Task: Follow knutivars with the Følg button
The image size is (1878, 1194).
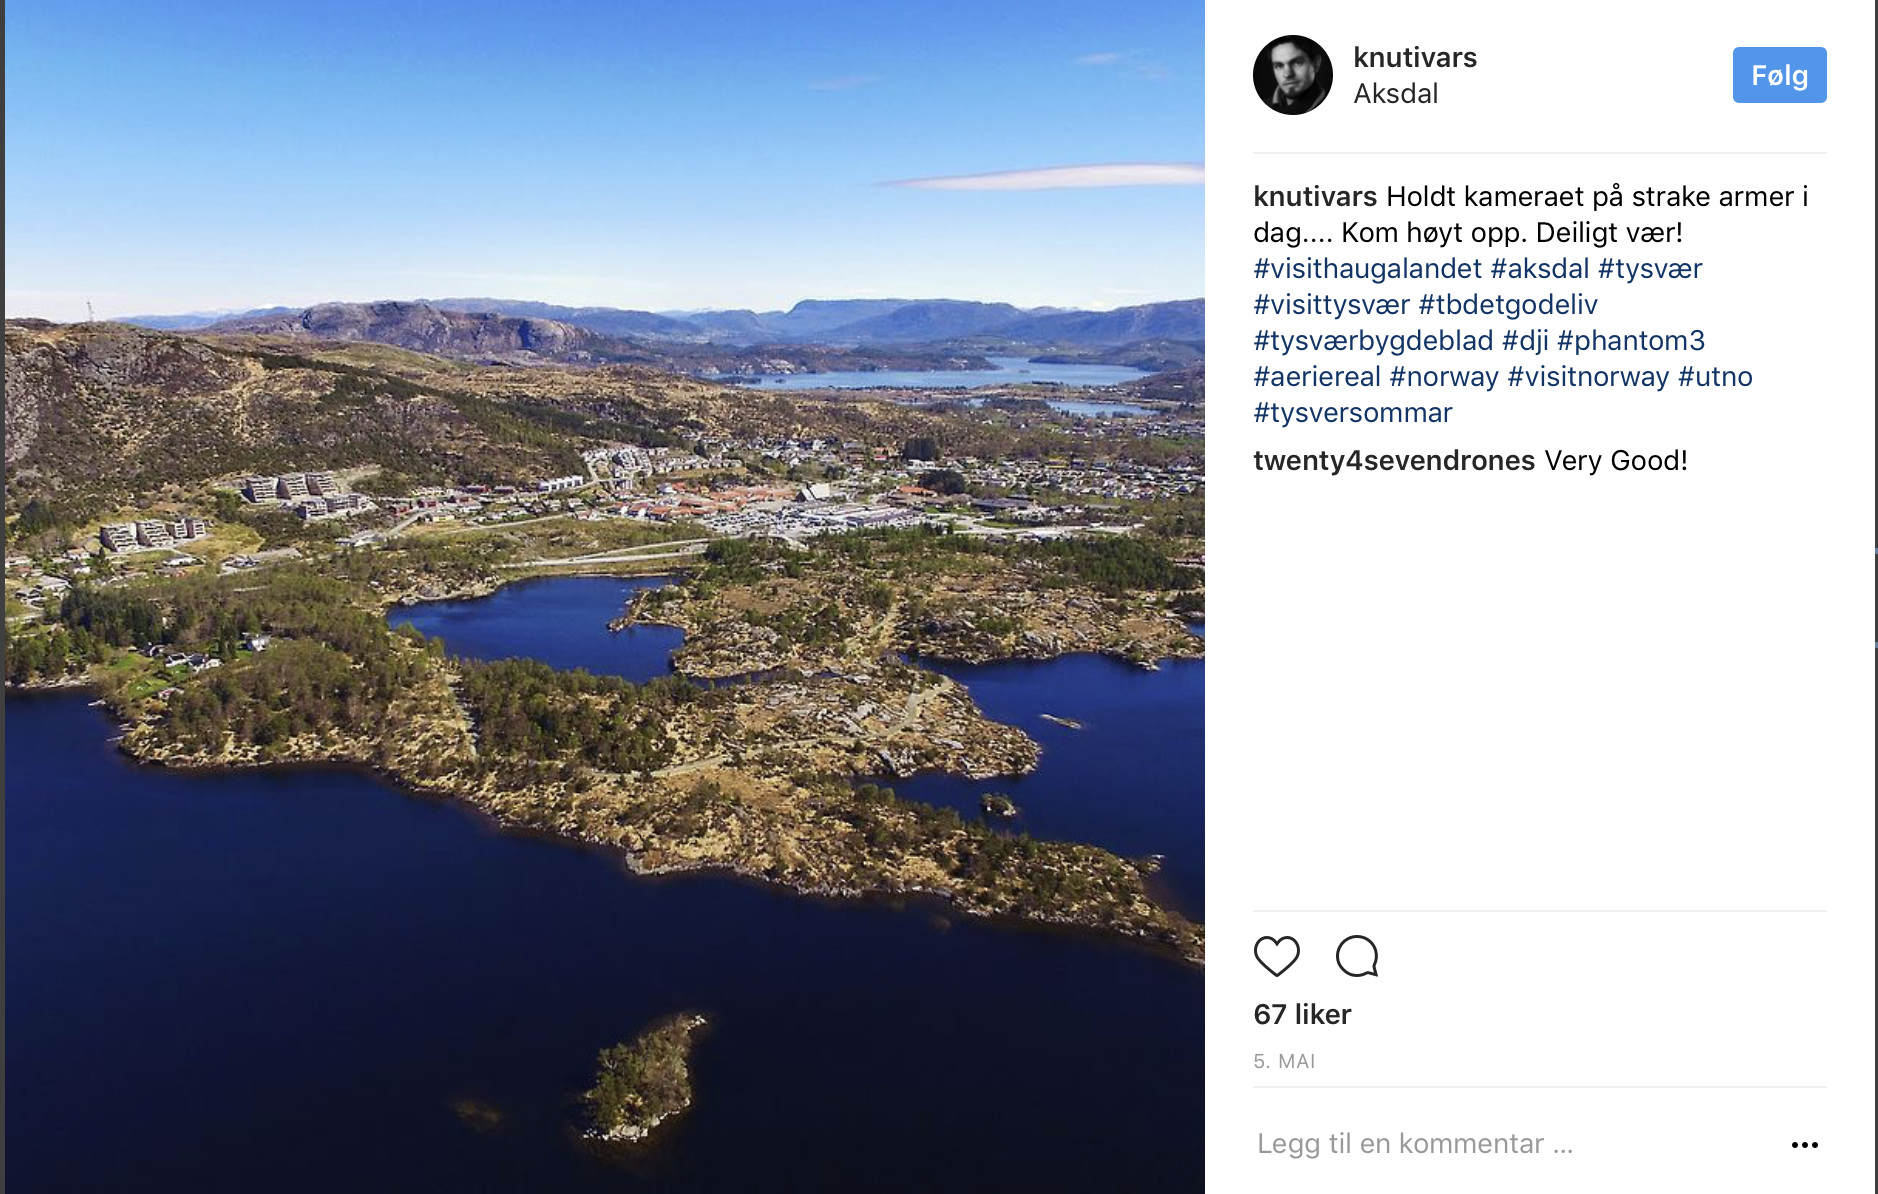Action: coord(1779,75)
